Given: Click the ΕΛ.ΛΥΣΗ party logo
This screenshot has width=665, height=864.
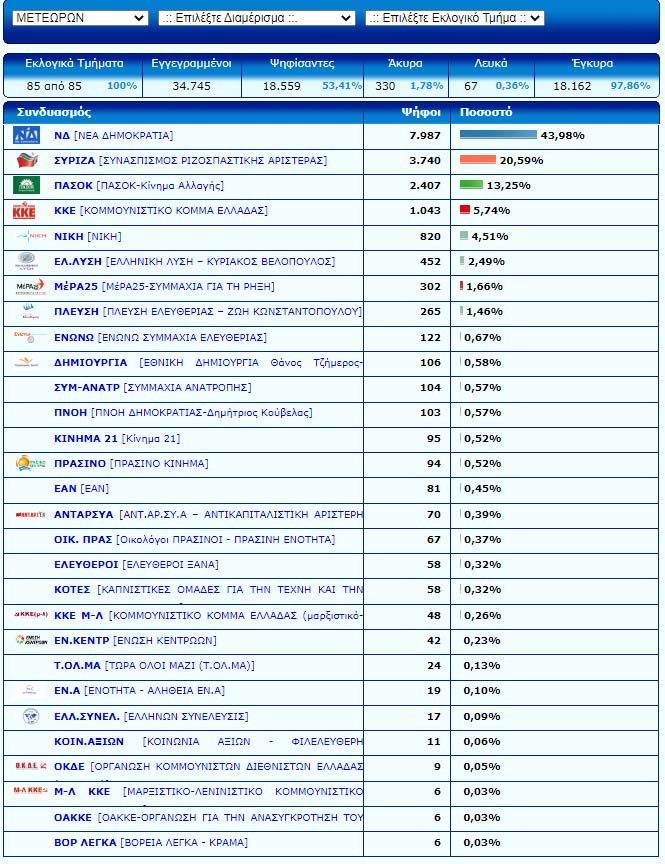Looking at the screenshot, I should click(26, 261).
